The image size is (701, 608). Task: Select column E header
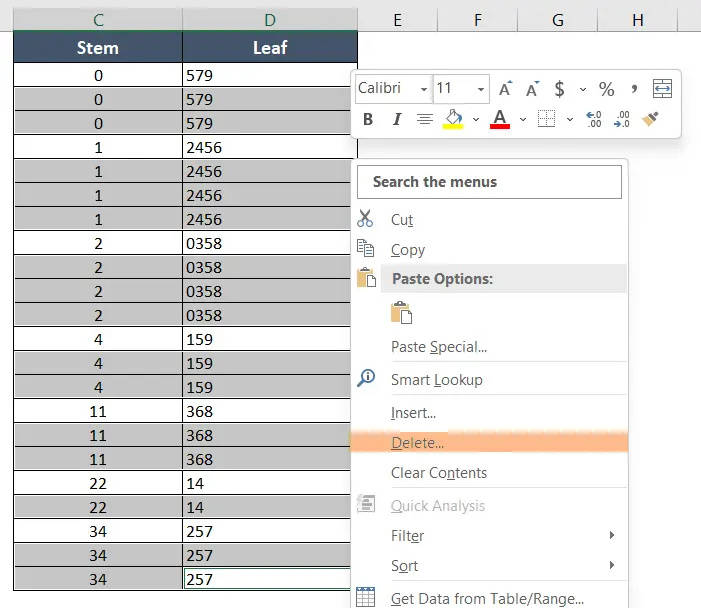397,20
